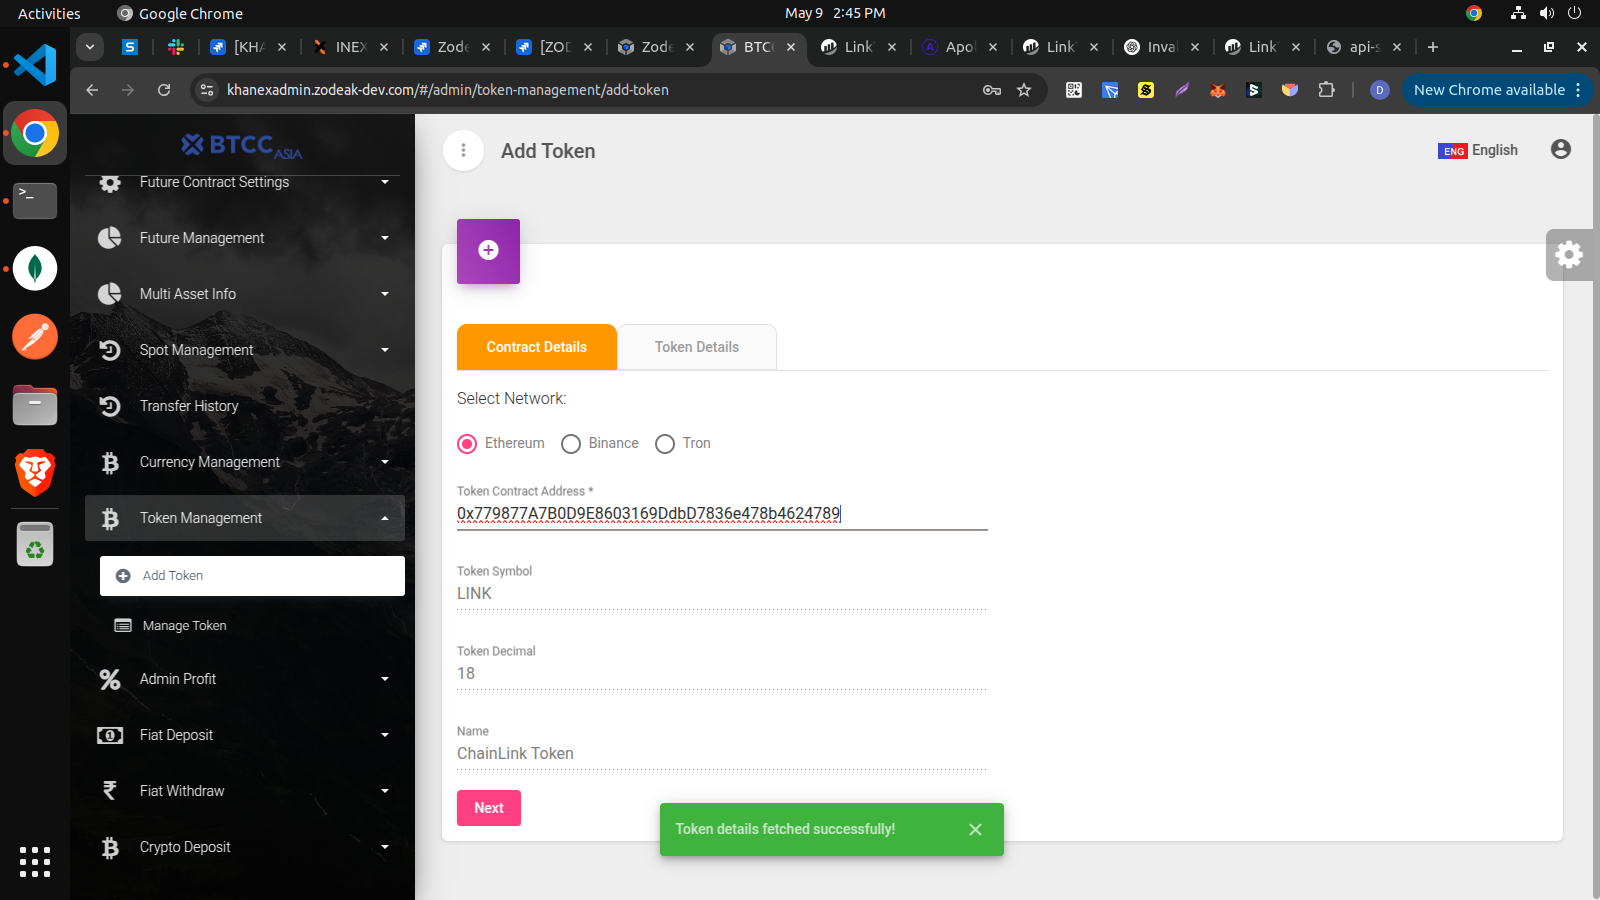Expand Future Contract Settings menu
This screenshot has width=1600, height=900.
click(385, 182)
